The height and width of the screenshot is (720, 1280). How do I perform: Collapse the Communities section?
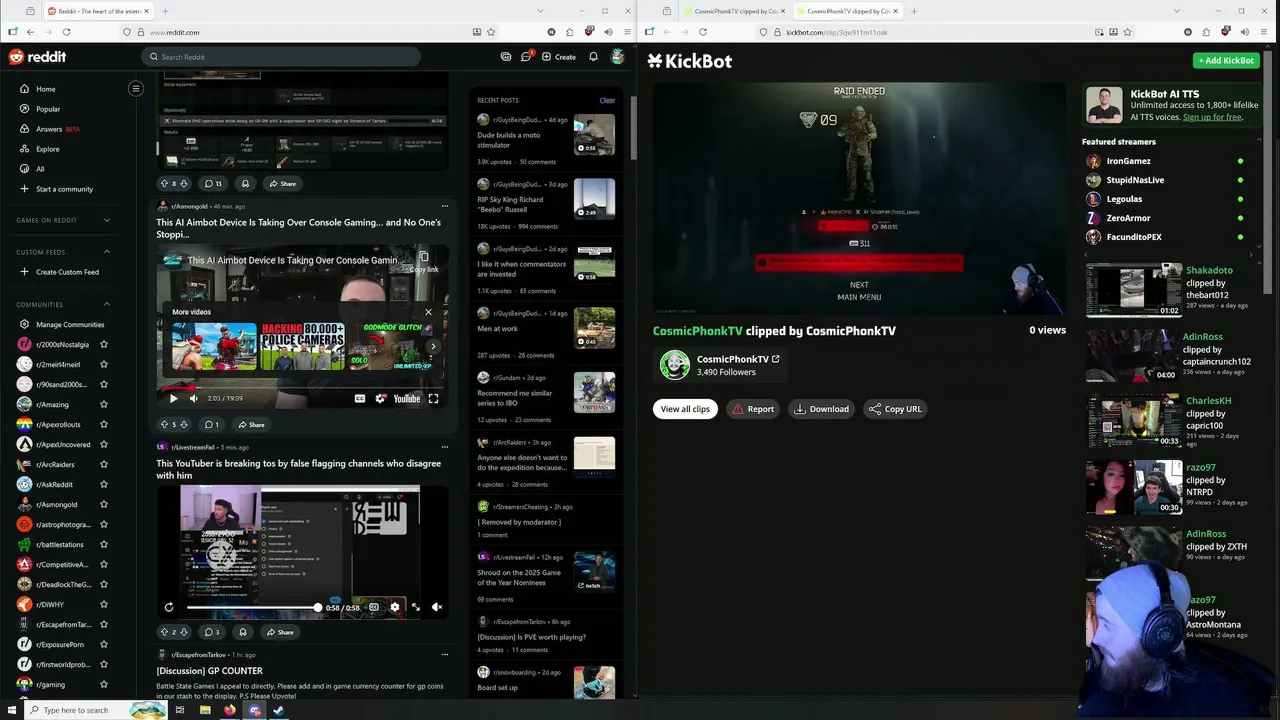click(x=107, y=304)
